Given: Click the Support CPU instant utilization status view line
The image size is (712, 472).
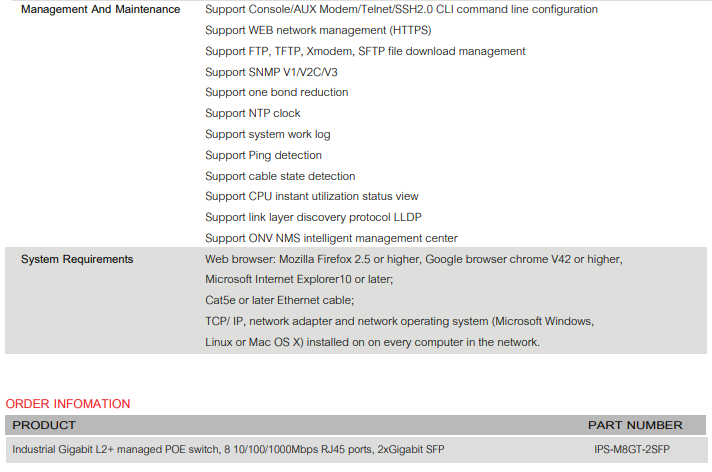Looking at the screenshot, I should [x=312, y=196].
